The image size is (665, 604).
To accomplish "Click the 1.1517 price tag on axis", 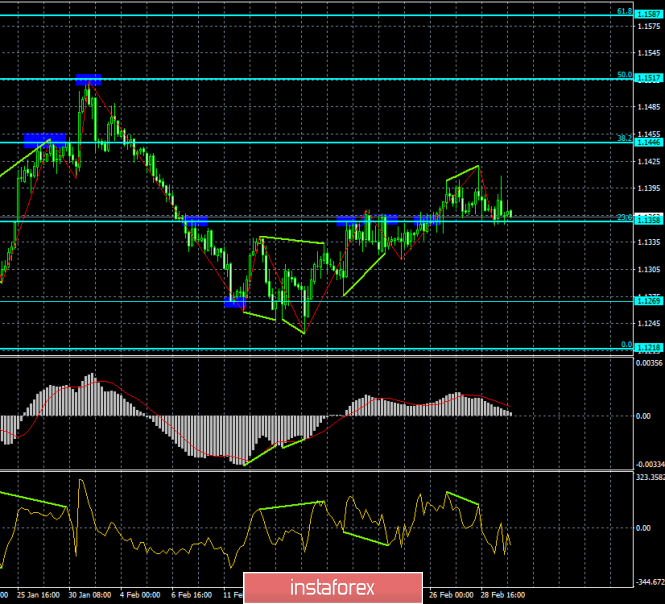I will pyautogui.click(x=649, y=78).
